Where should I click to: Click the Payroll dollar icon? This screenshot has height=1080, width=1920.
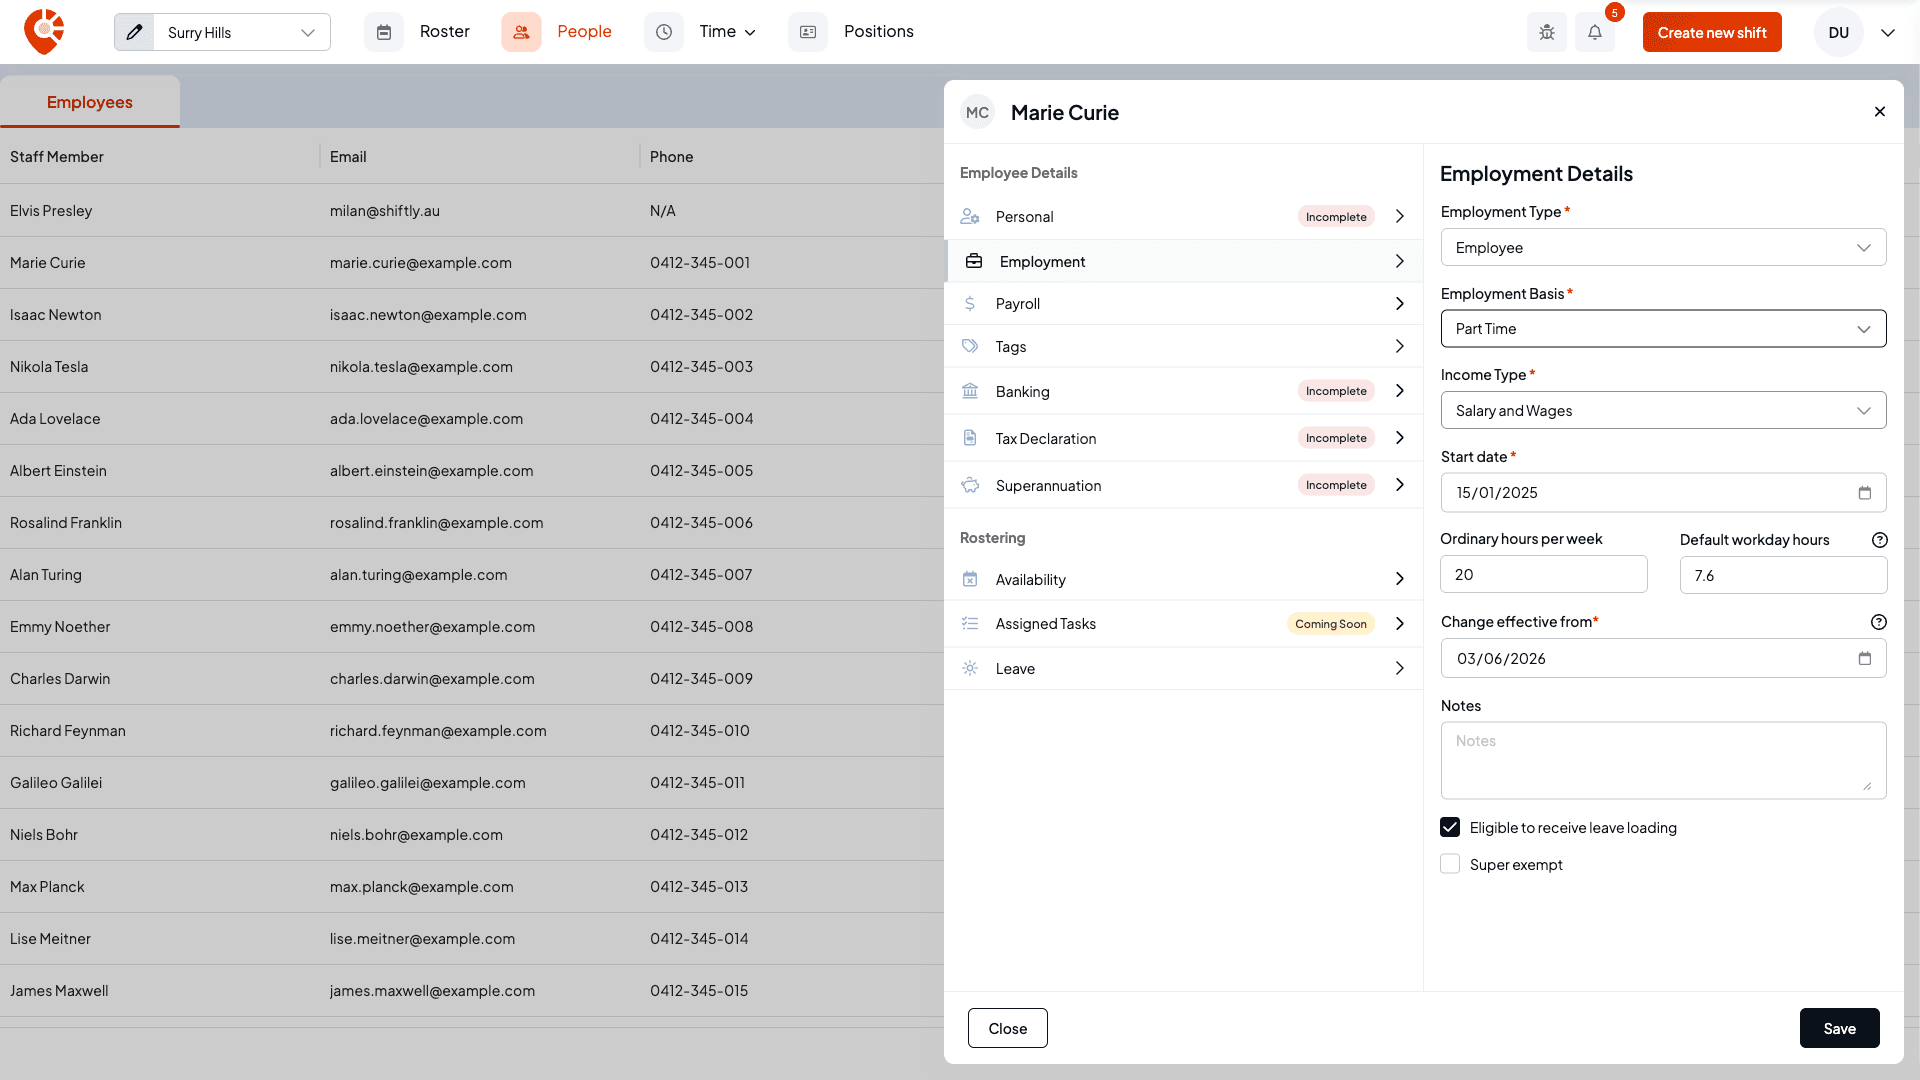970,303
